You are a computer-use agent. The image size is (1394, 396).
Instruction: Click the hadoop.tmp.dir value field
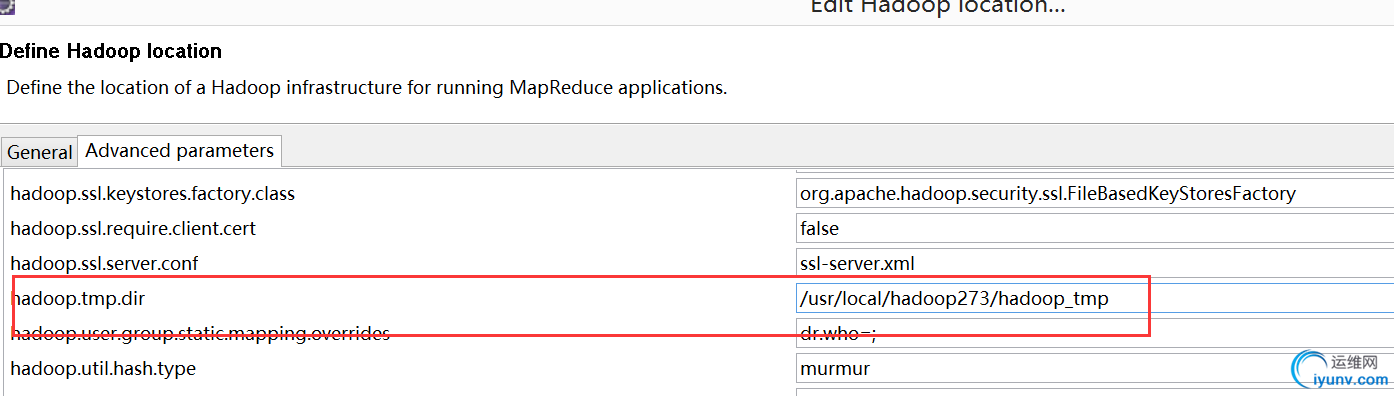pyautogui.click(x=1095, y=298)
